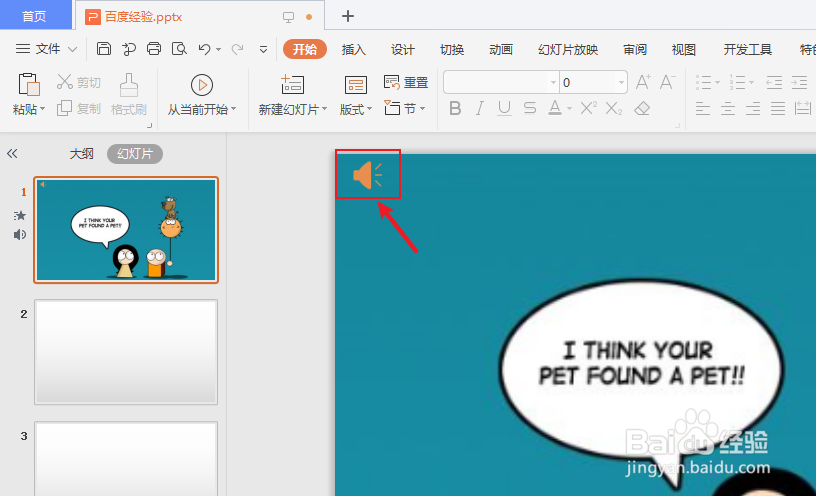Click the justify alignment icon
Screen dimensions: 816x496
pyautogui.click(x=778, y=109)
